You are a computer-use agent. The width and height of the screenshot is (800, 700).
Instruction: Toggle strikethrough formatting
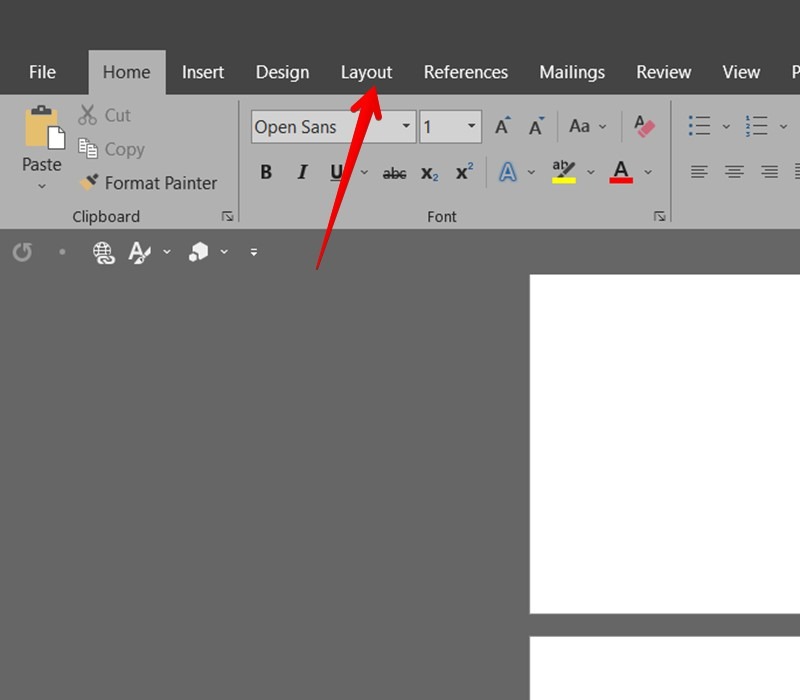click(394, 172)
